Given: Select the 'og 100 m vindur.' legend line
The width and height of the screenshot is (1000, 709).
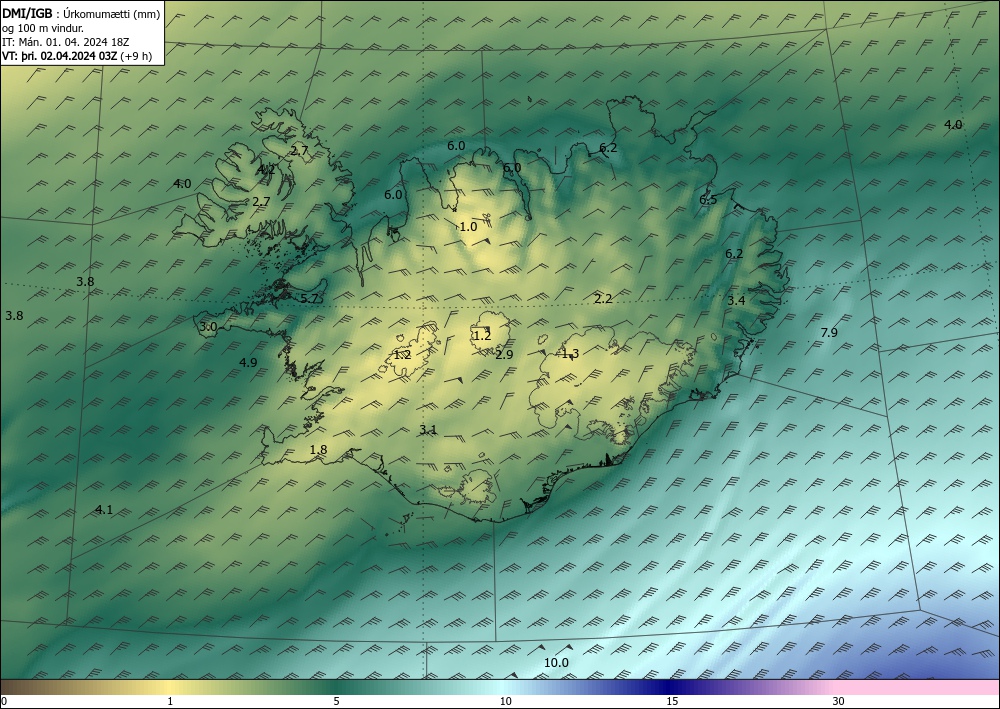Looking at the screenshot, I should (x=43, y=28).
